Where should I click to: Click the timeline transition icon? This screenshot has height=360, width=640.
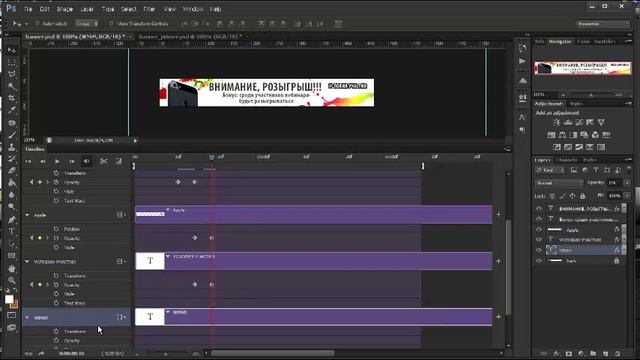[x=118, y=161]
